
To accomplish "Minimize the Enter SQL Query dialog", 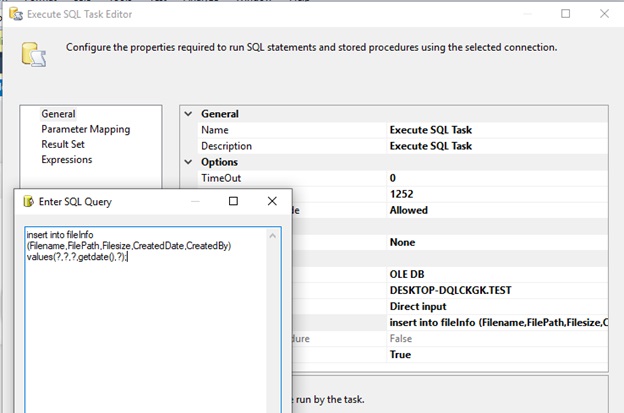I will coord(194,201).
